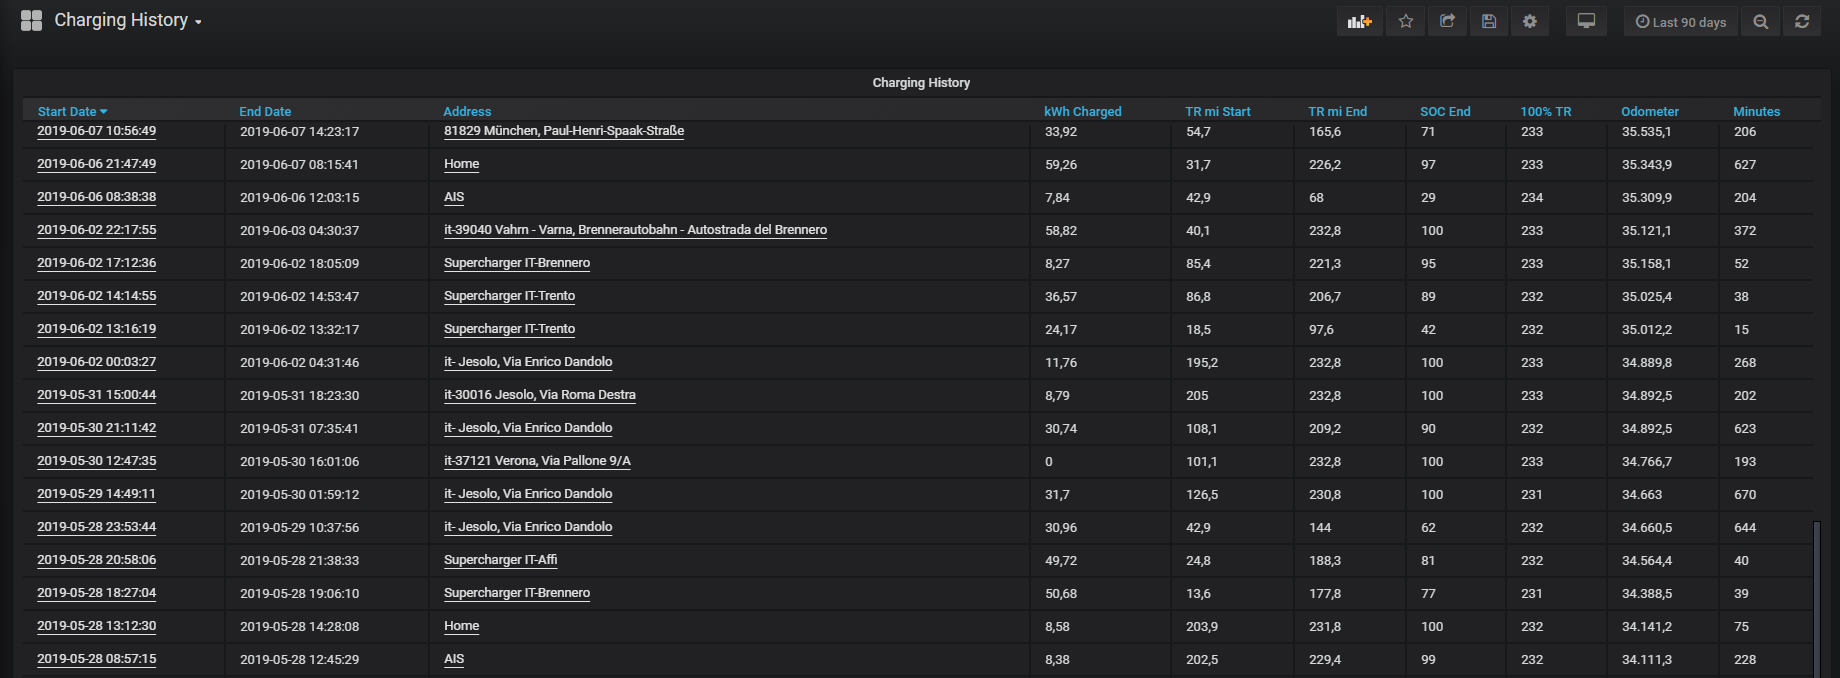Image resolution: width=1840 pixels, height=678 pixels.
Task: Open start date link 2019-05-29 14:49:11
Action: click(97, 494)
